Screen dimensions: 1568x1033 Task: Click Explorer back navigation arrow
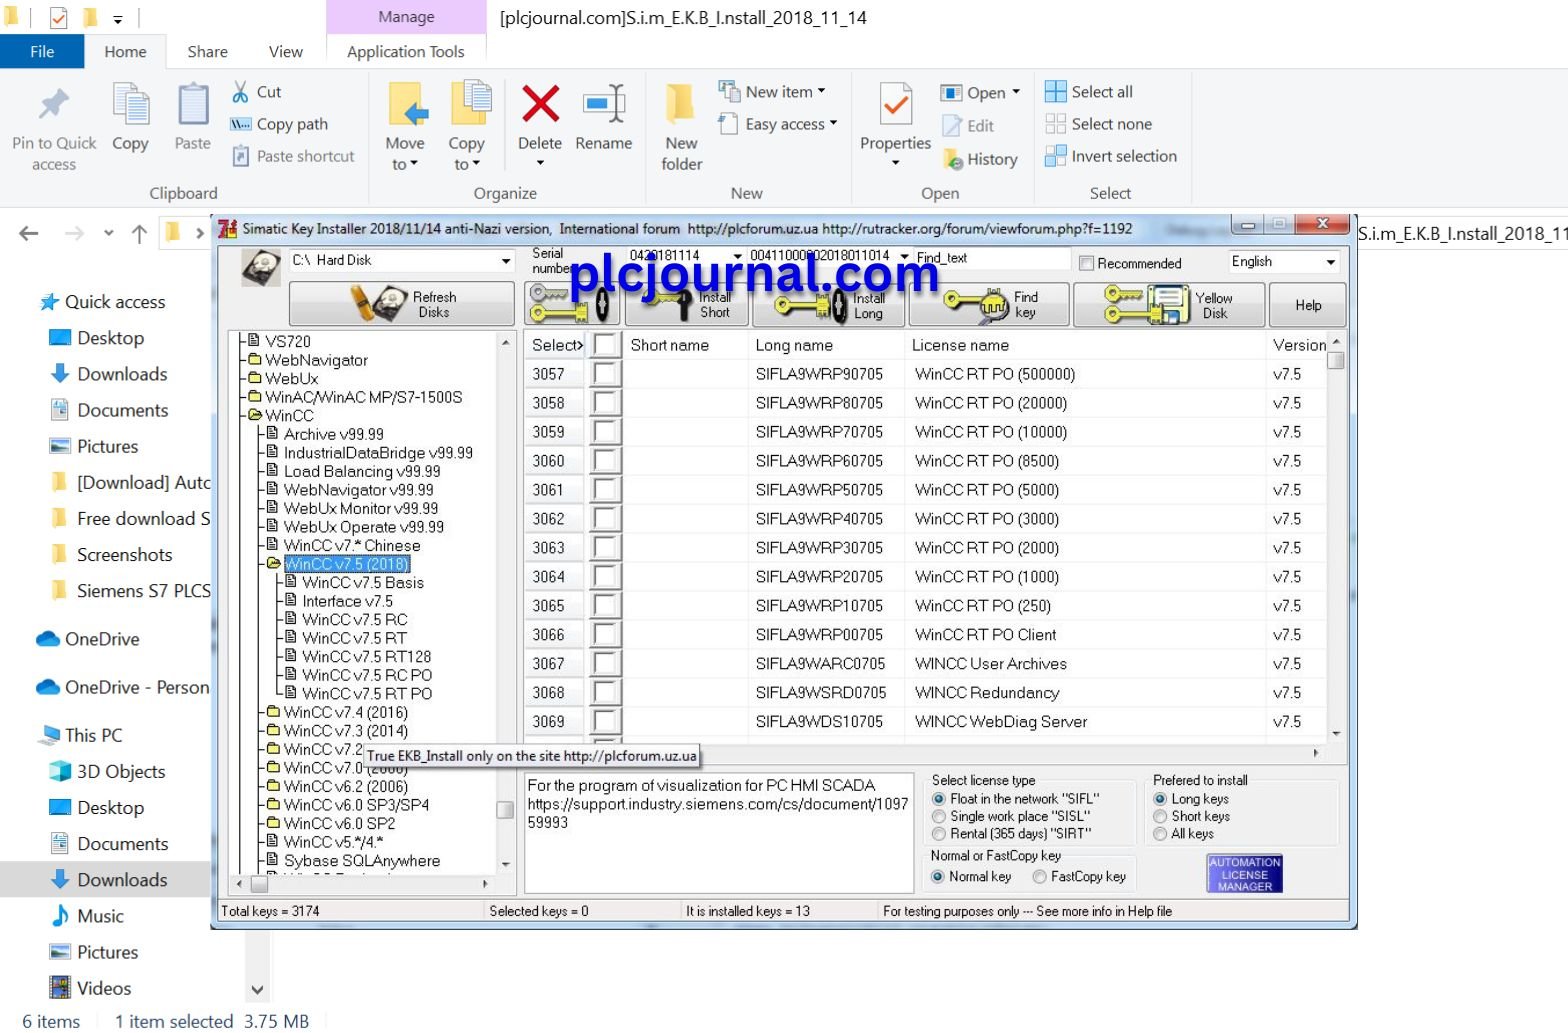(29, 234)
